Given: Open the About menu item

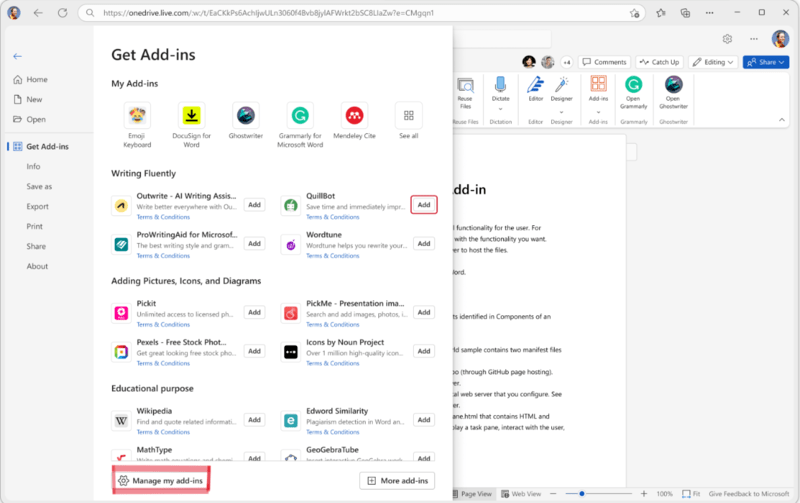Looking at the screenshot, I should [37, 266].
